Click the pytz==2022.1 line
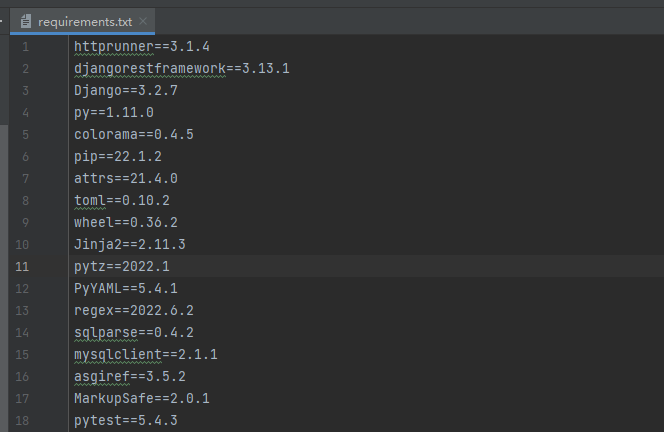Image resolution: width=664 pixels, height=432 pixels. 122,267
